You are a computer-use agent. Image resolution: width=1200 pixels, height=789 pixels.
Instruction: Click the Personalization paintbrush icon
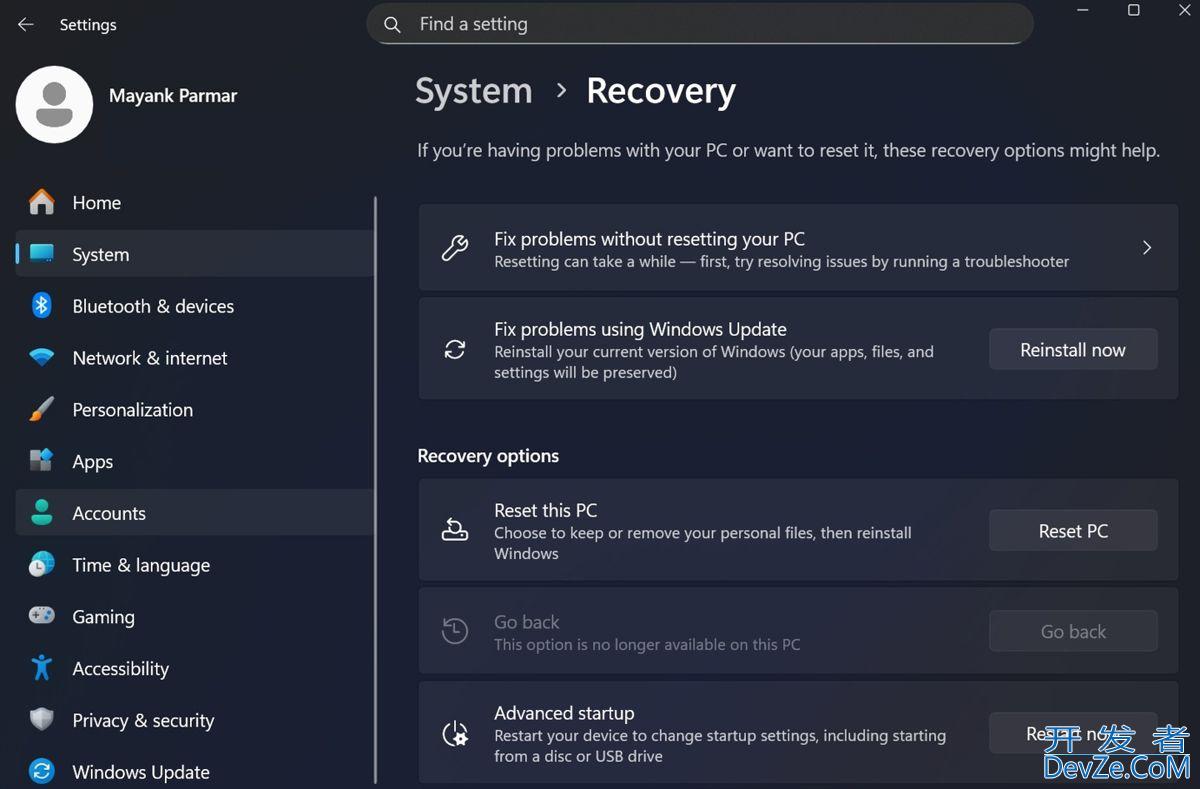pyautogui.click(x=42, y=410)
